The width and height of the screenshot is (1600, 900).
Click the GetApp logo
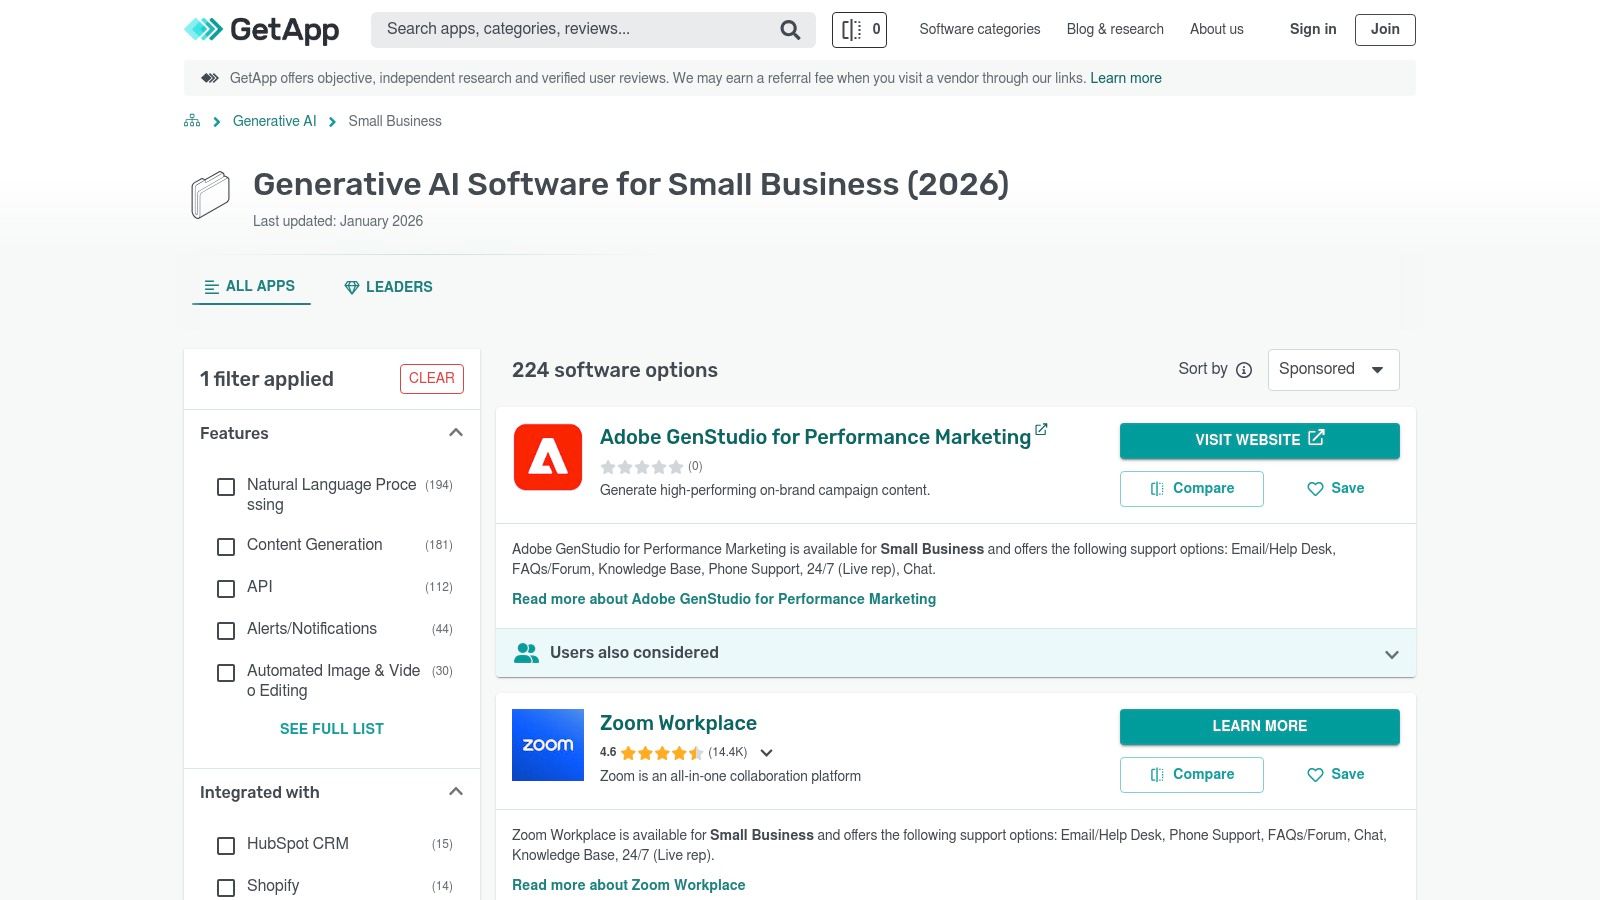coord(262,30)
